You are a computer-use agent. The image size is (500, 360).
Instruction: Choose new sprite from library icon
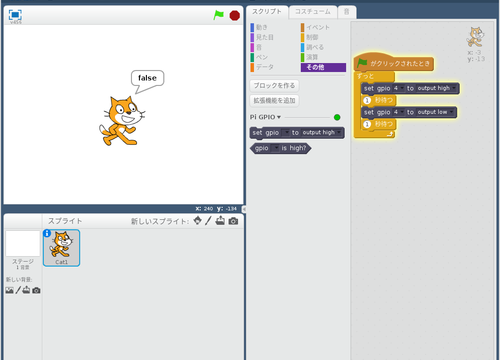pos(198,221)
